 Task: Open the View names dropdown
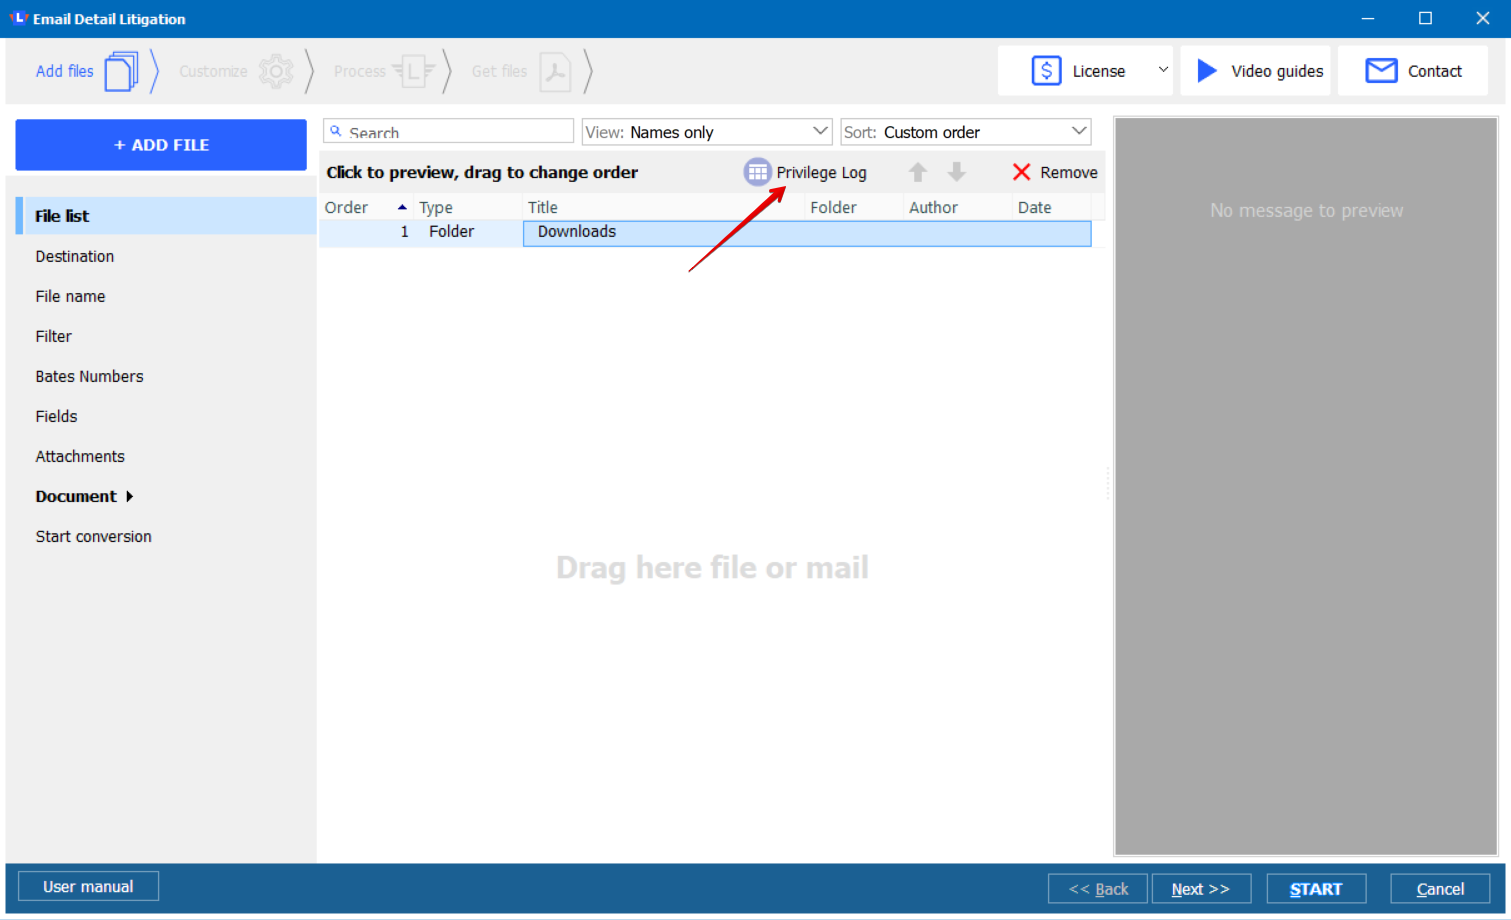[818, 131]
